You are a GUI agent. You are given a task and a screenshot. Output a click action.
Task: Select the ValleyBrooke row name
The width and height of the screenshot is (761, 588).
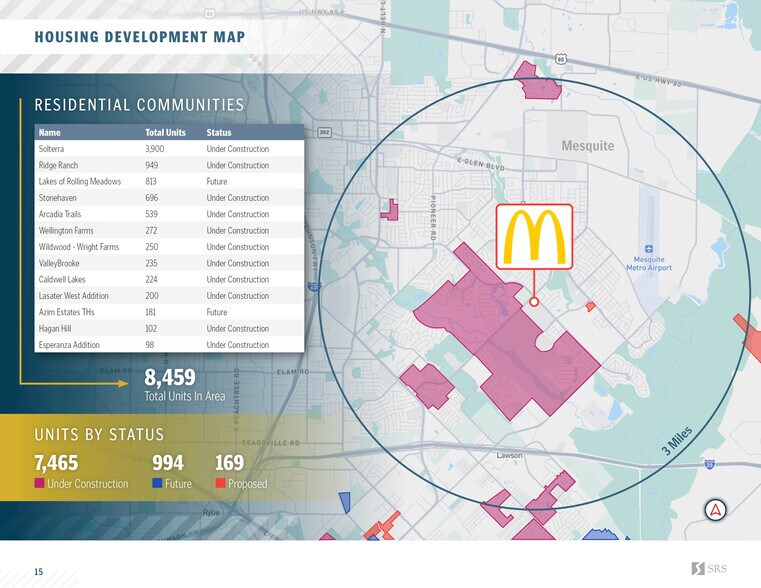[59, 263]
